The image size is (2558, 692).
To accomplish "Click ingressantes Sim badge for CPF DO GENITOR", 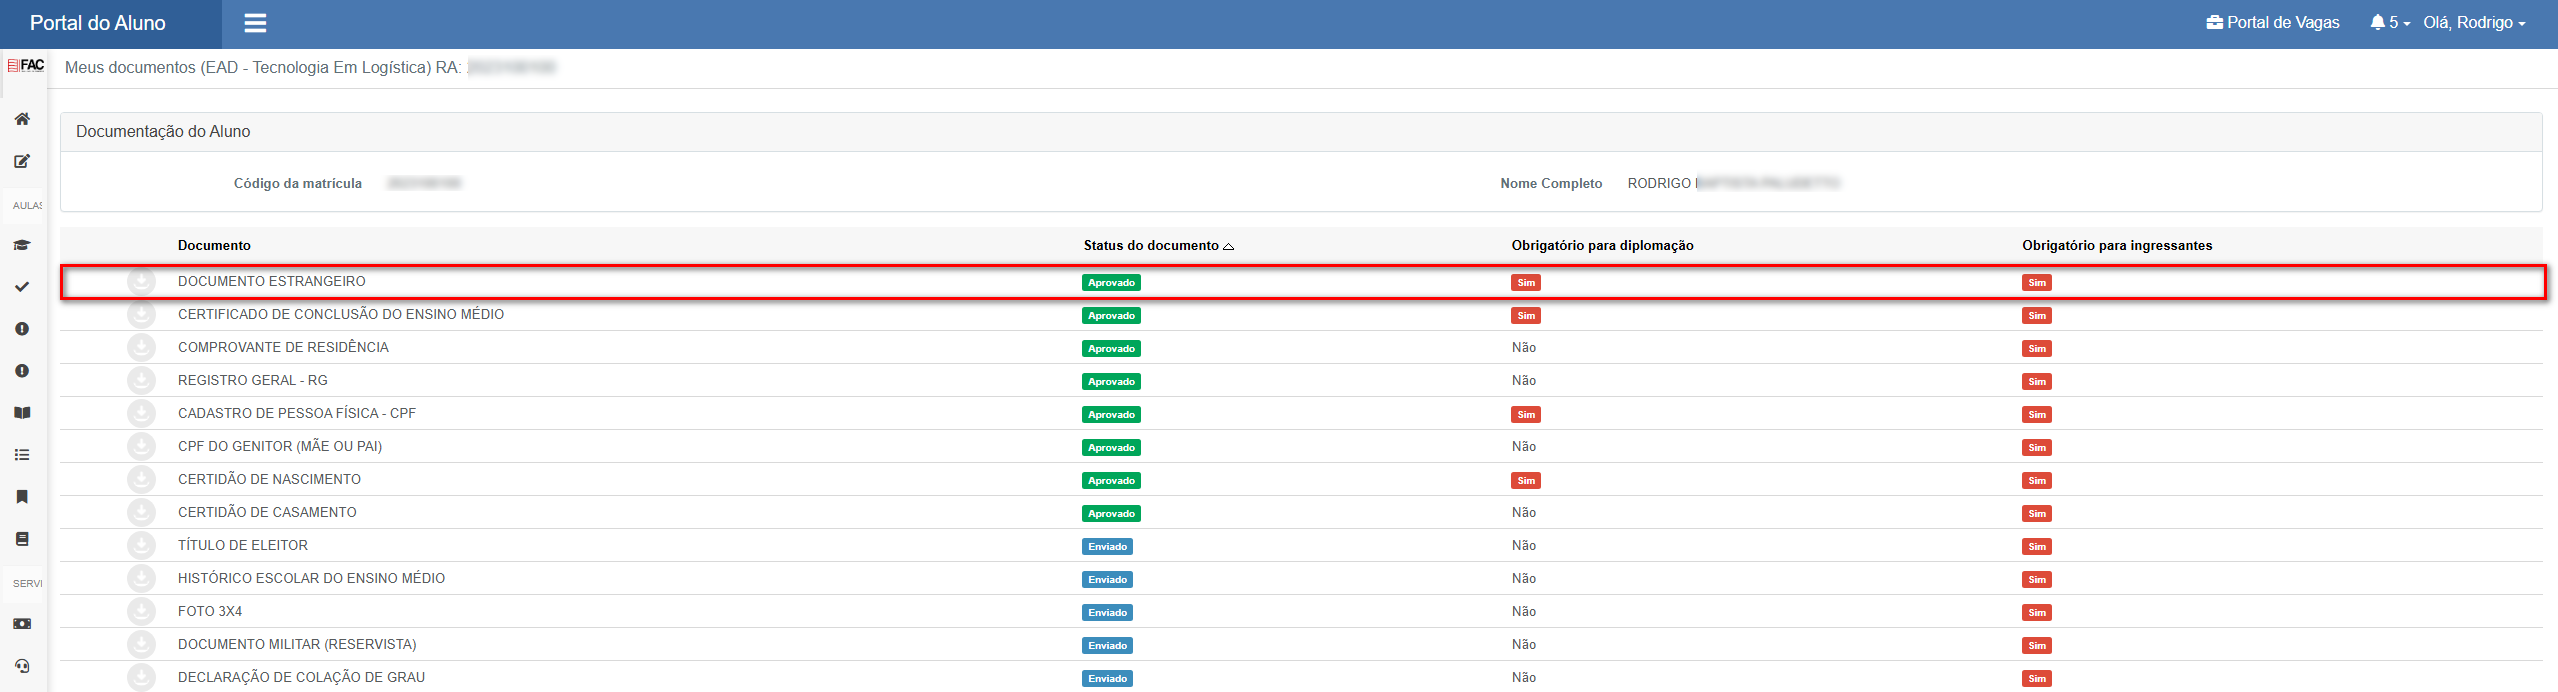I will (x=2037, y=448).
